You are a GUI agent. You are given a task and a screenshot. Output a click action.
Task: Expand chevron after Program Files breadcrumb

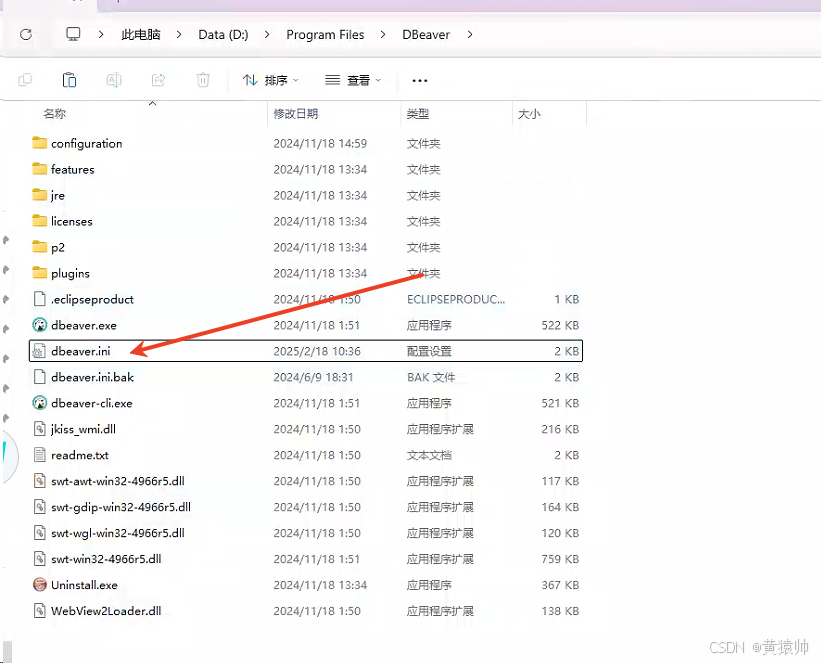pos(383,35)
